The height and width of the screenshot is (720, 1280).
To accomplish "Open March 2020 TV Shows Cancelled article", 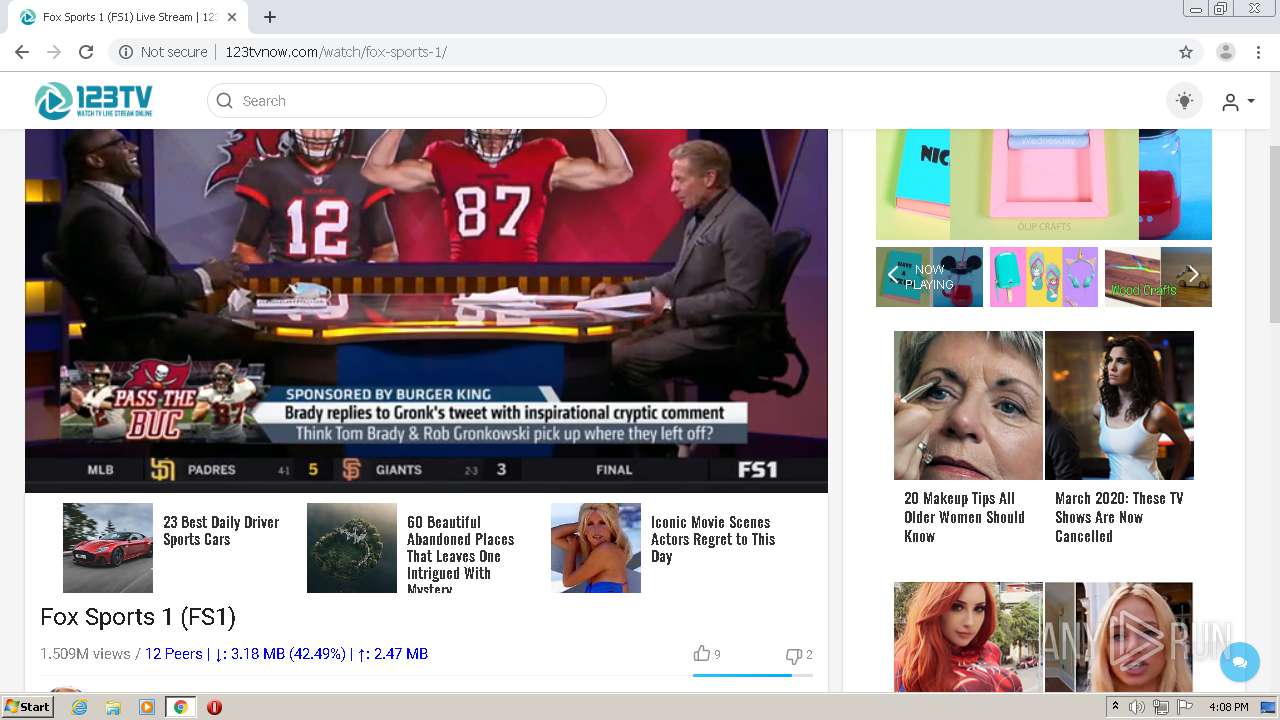I will click(1119, 517).
